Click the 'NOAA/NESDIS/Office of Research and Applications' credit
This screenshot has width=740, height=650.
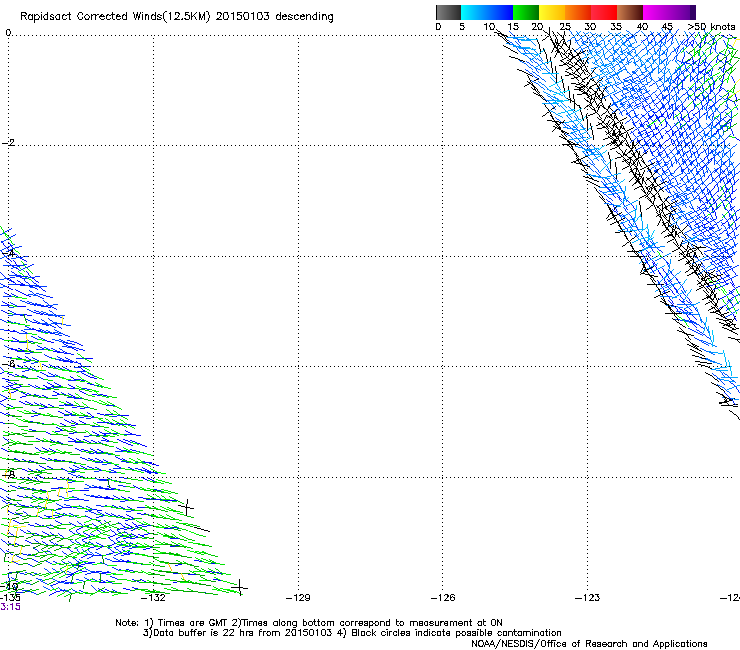(589, 643)
